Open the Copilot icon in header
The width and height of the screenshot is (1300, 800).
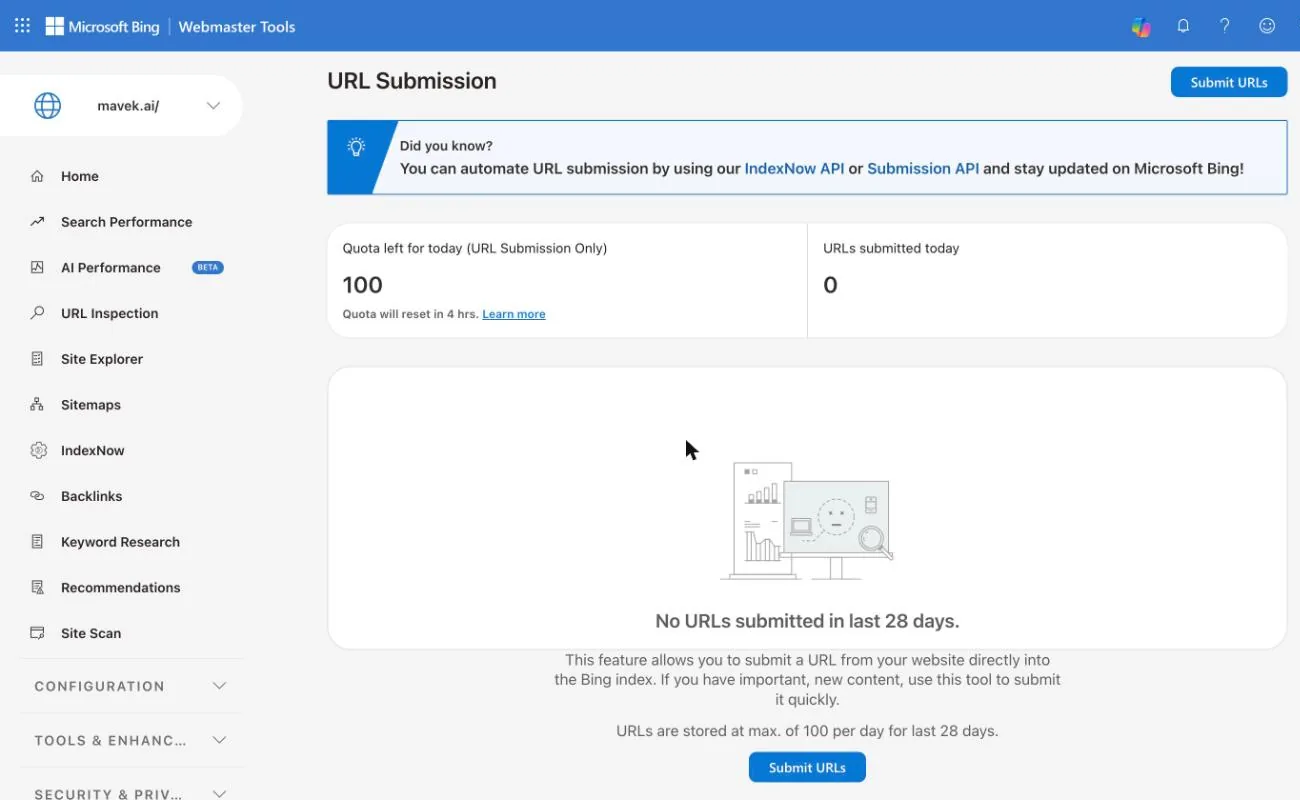[x=1141, y=27]
